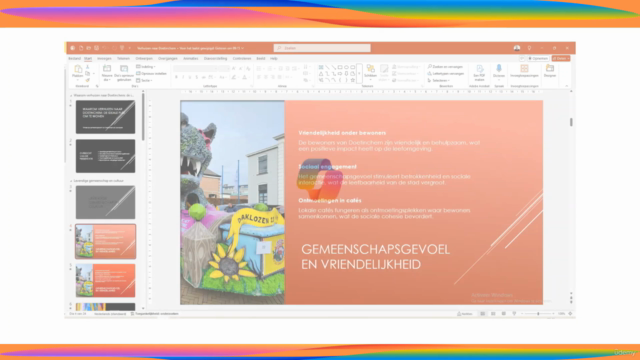The width and height of the screenshot is (640, 360).
Task: Click the font color swatch icon
Action: click(244, 77)
